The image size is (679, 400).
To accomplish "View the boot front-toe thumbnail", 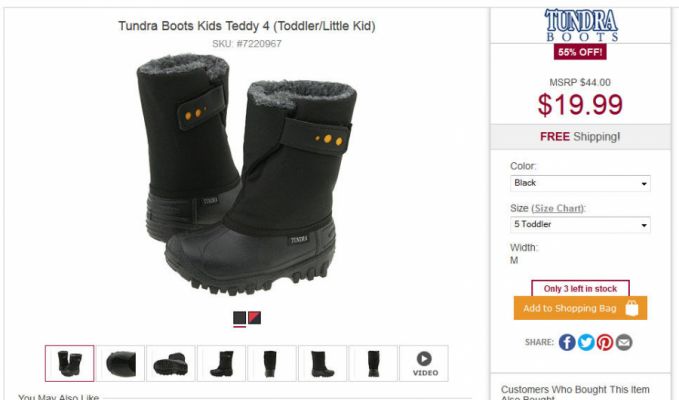I will 120,363.
